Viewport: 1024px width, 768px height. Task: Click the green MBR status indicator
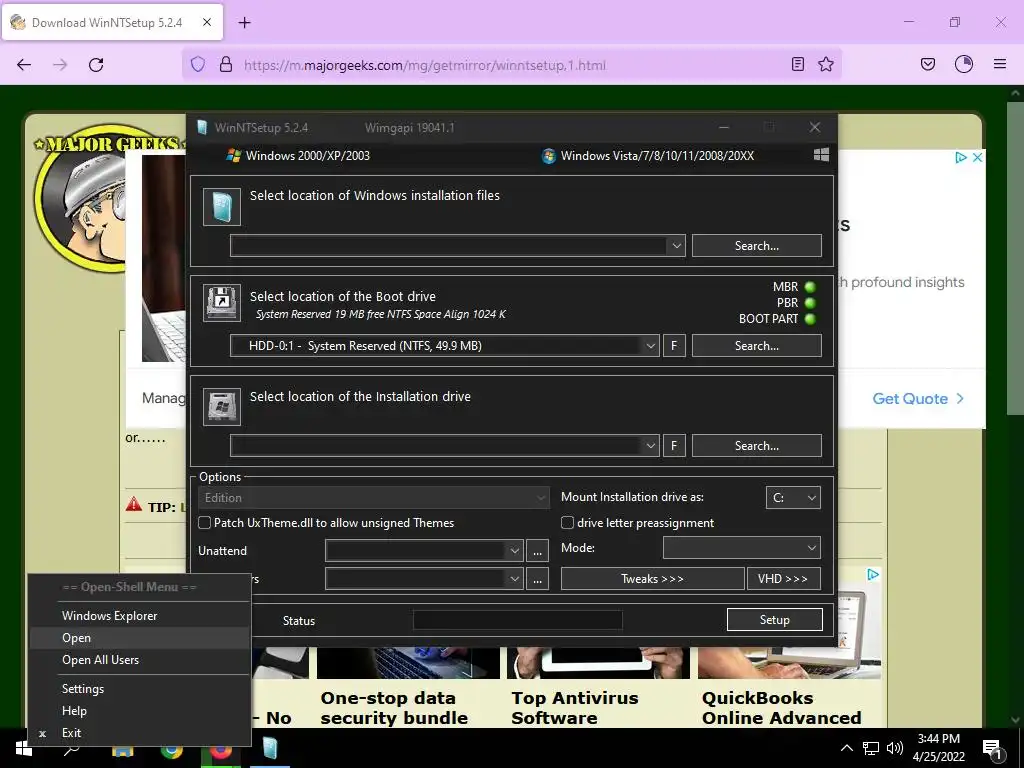pos(810,287)
